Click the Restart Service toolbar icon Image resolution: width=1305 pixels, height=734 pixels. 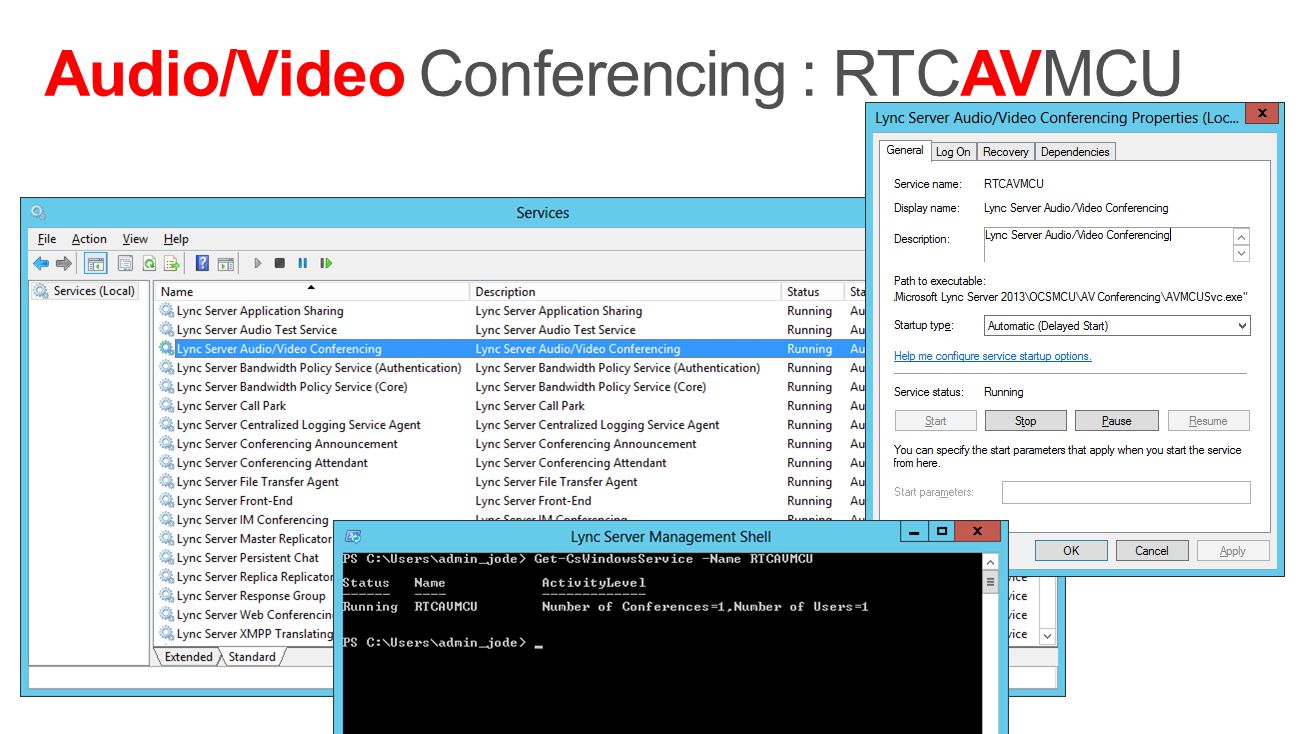(326, 264)
